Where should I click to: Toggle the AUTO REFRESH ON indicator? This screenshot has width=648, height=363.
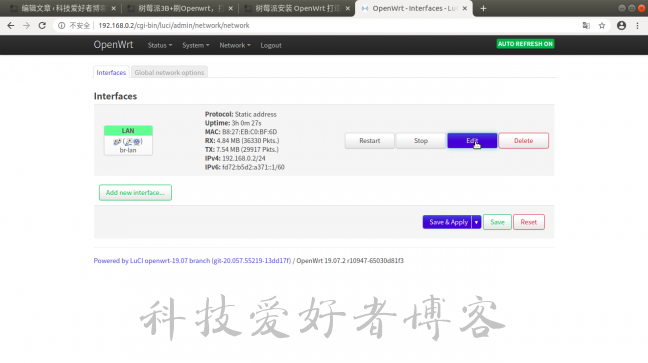[525, 44]
